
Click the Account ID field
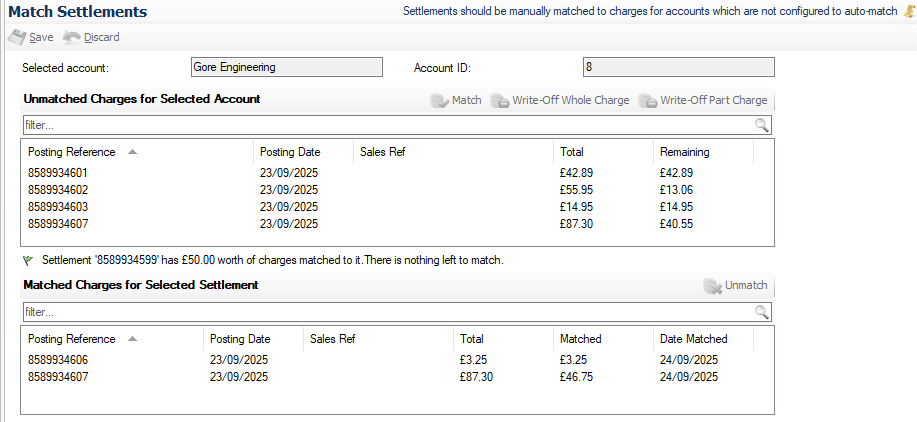(678, 68)
